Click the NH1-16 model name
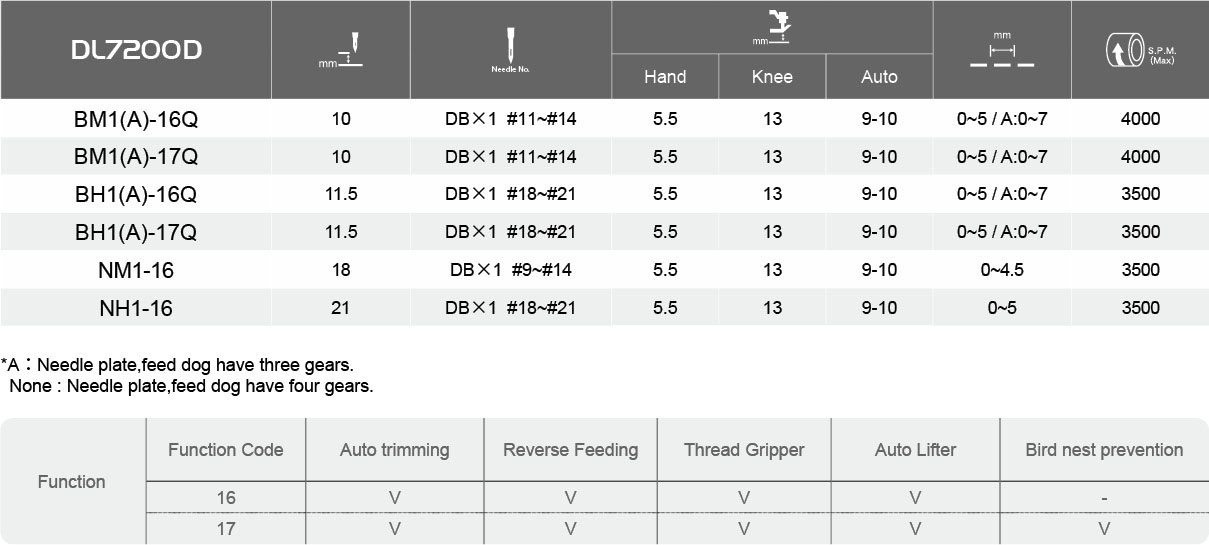This screenshot has width=1209, height=545. (136, 309)
